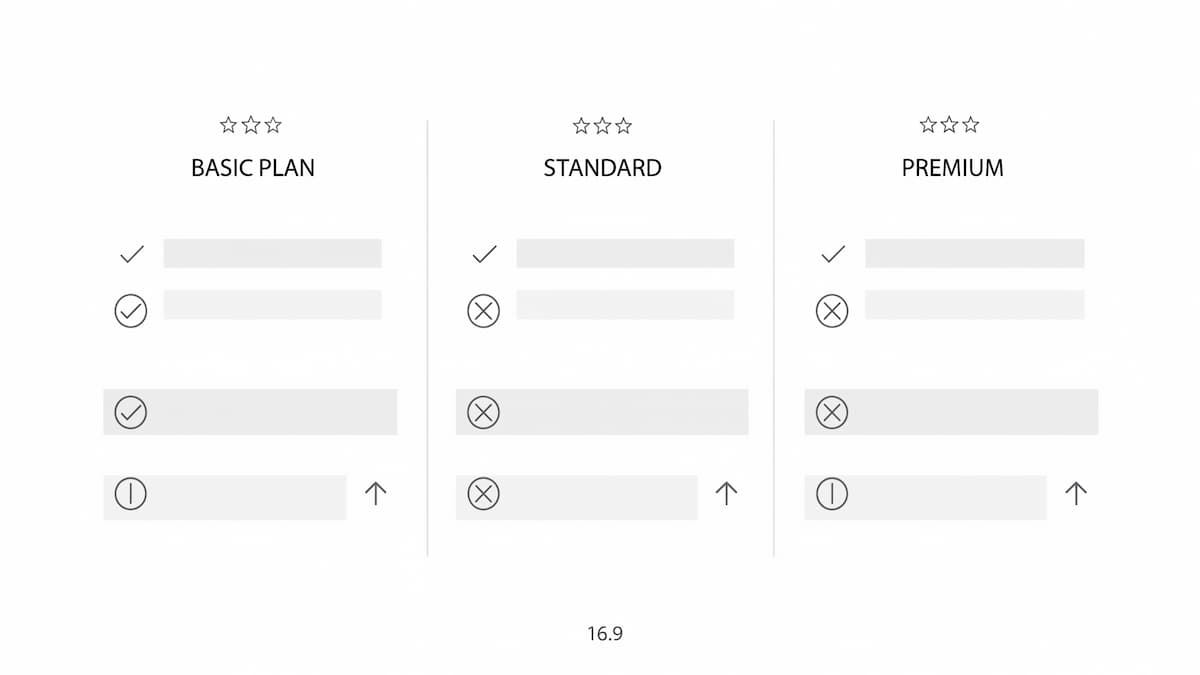1200x675 pixels.
Task: Click the up arrow in the Premium column
Action: [x=1076, y=493]
